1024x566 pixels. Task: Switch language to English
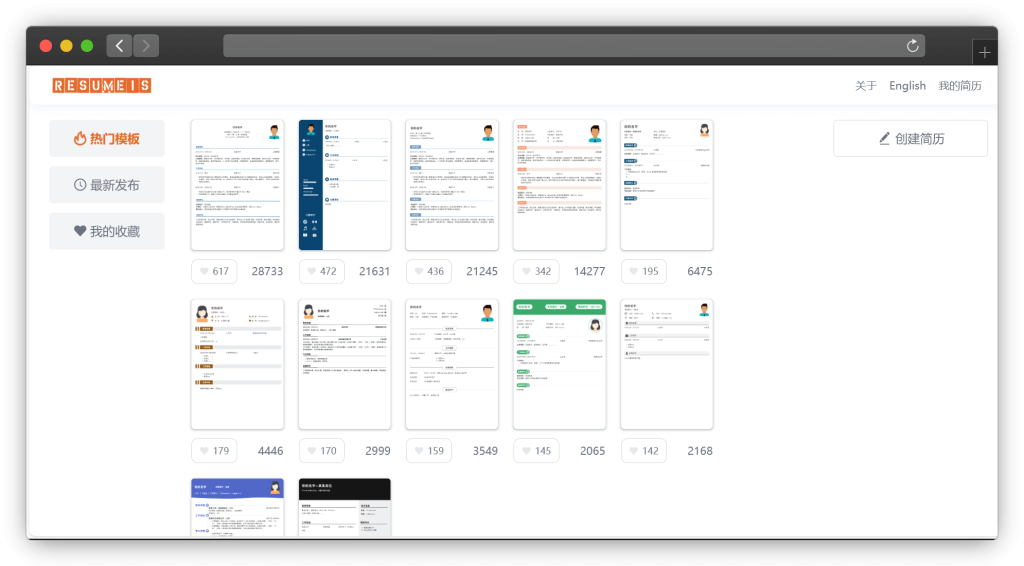(907, 86)
